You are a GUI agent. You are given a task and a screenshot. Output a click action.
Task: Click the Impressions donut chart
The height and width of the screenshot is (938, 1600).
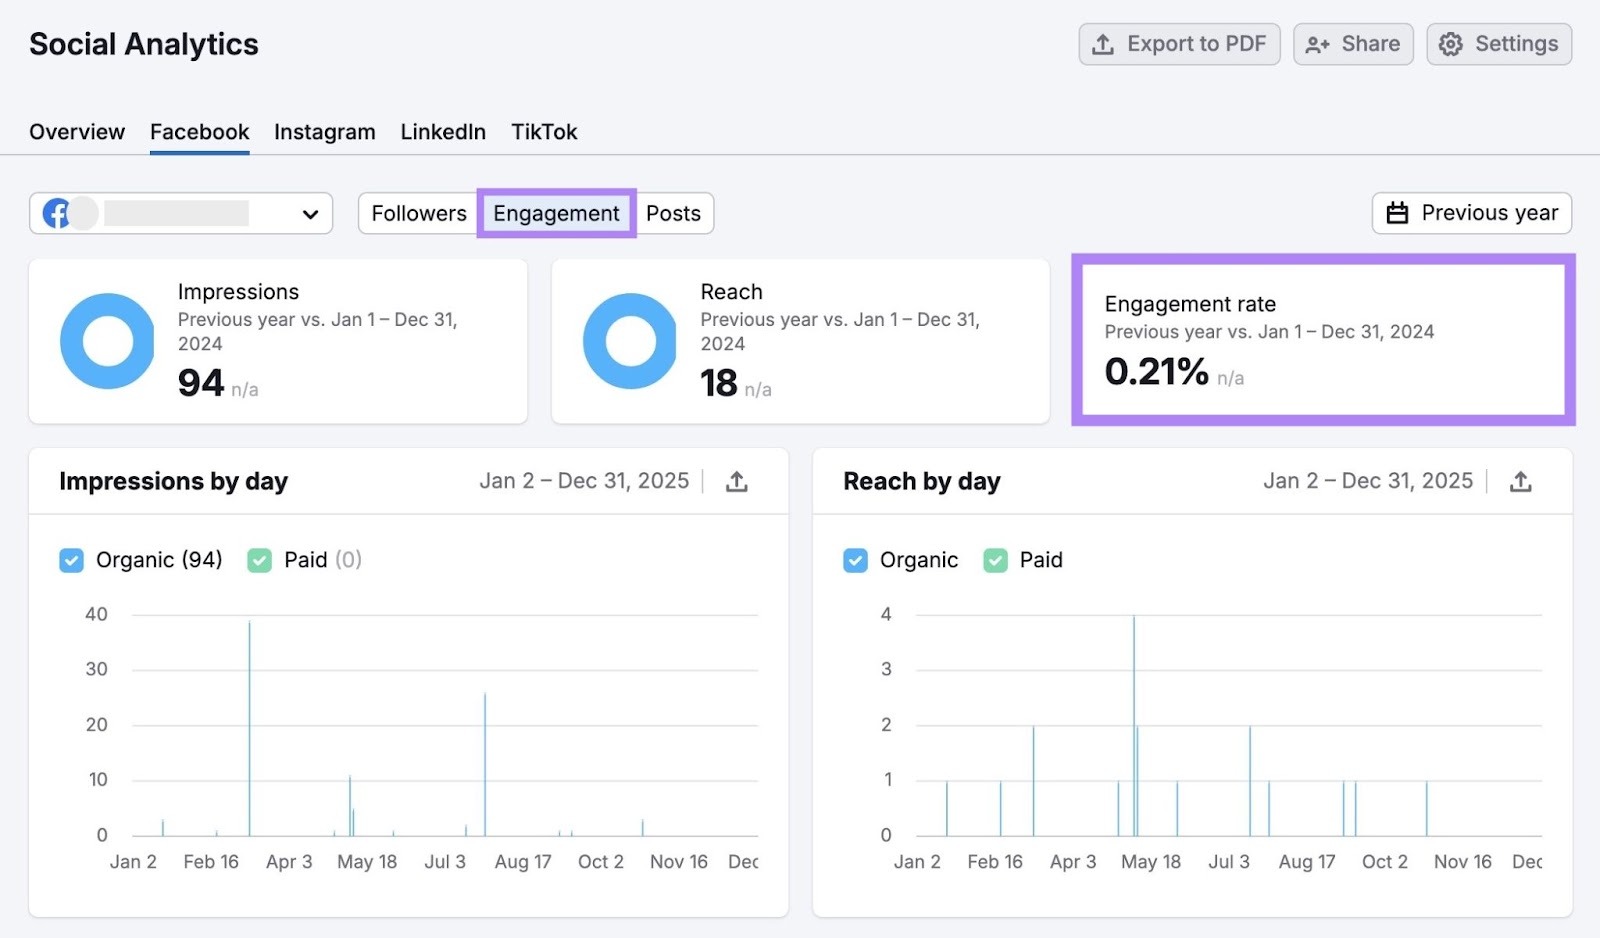[106, 340]
